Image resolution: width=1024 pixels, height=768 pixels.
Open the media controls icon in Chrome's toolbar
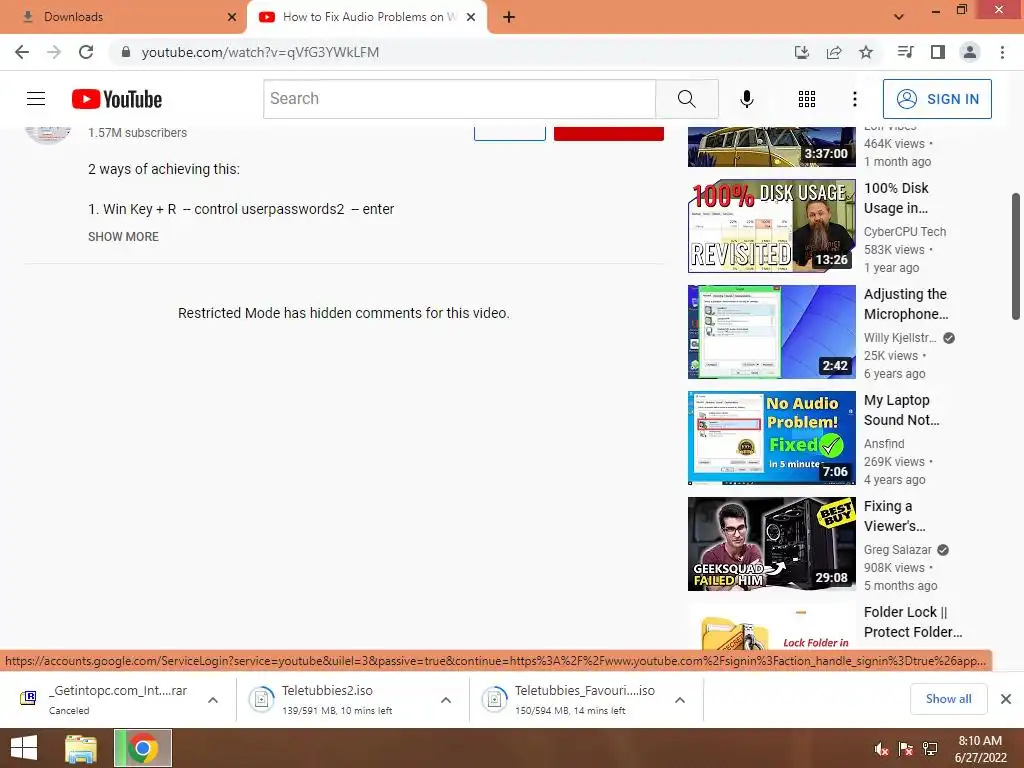point(905,52)
